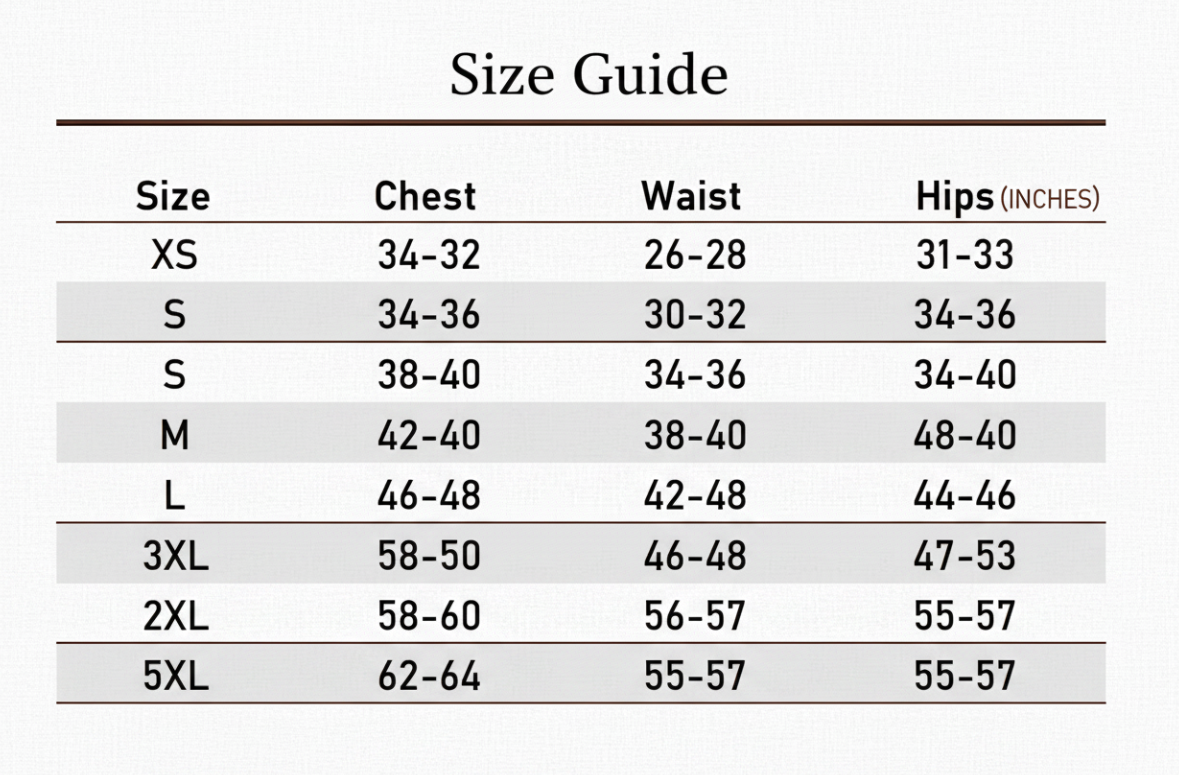Click the Size Guide title
Screen dimensions: 1179x775
coord(589,75)
